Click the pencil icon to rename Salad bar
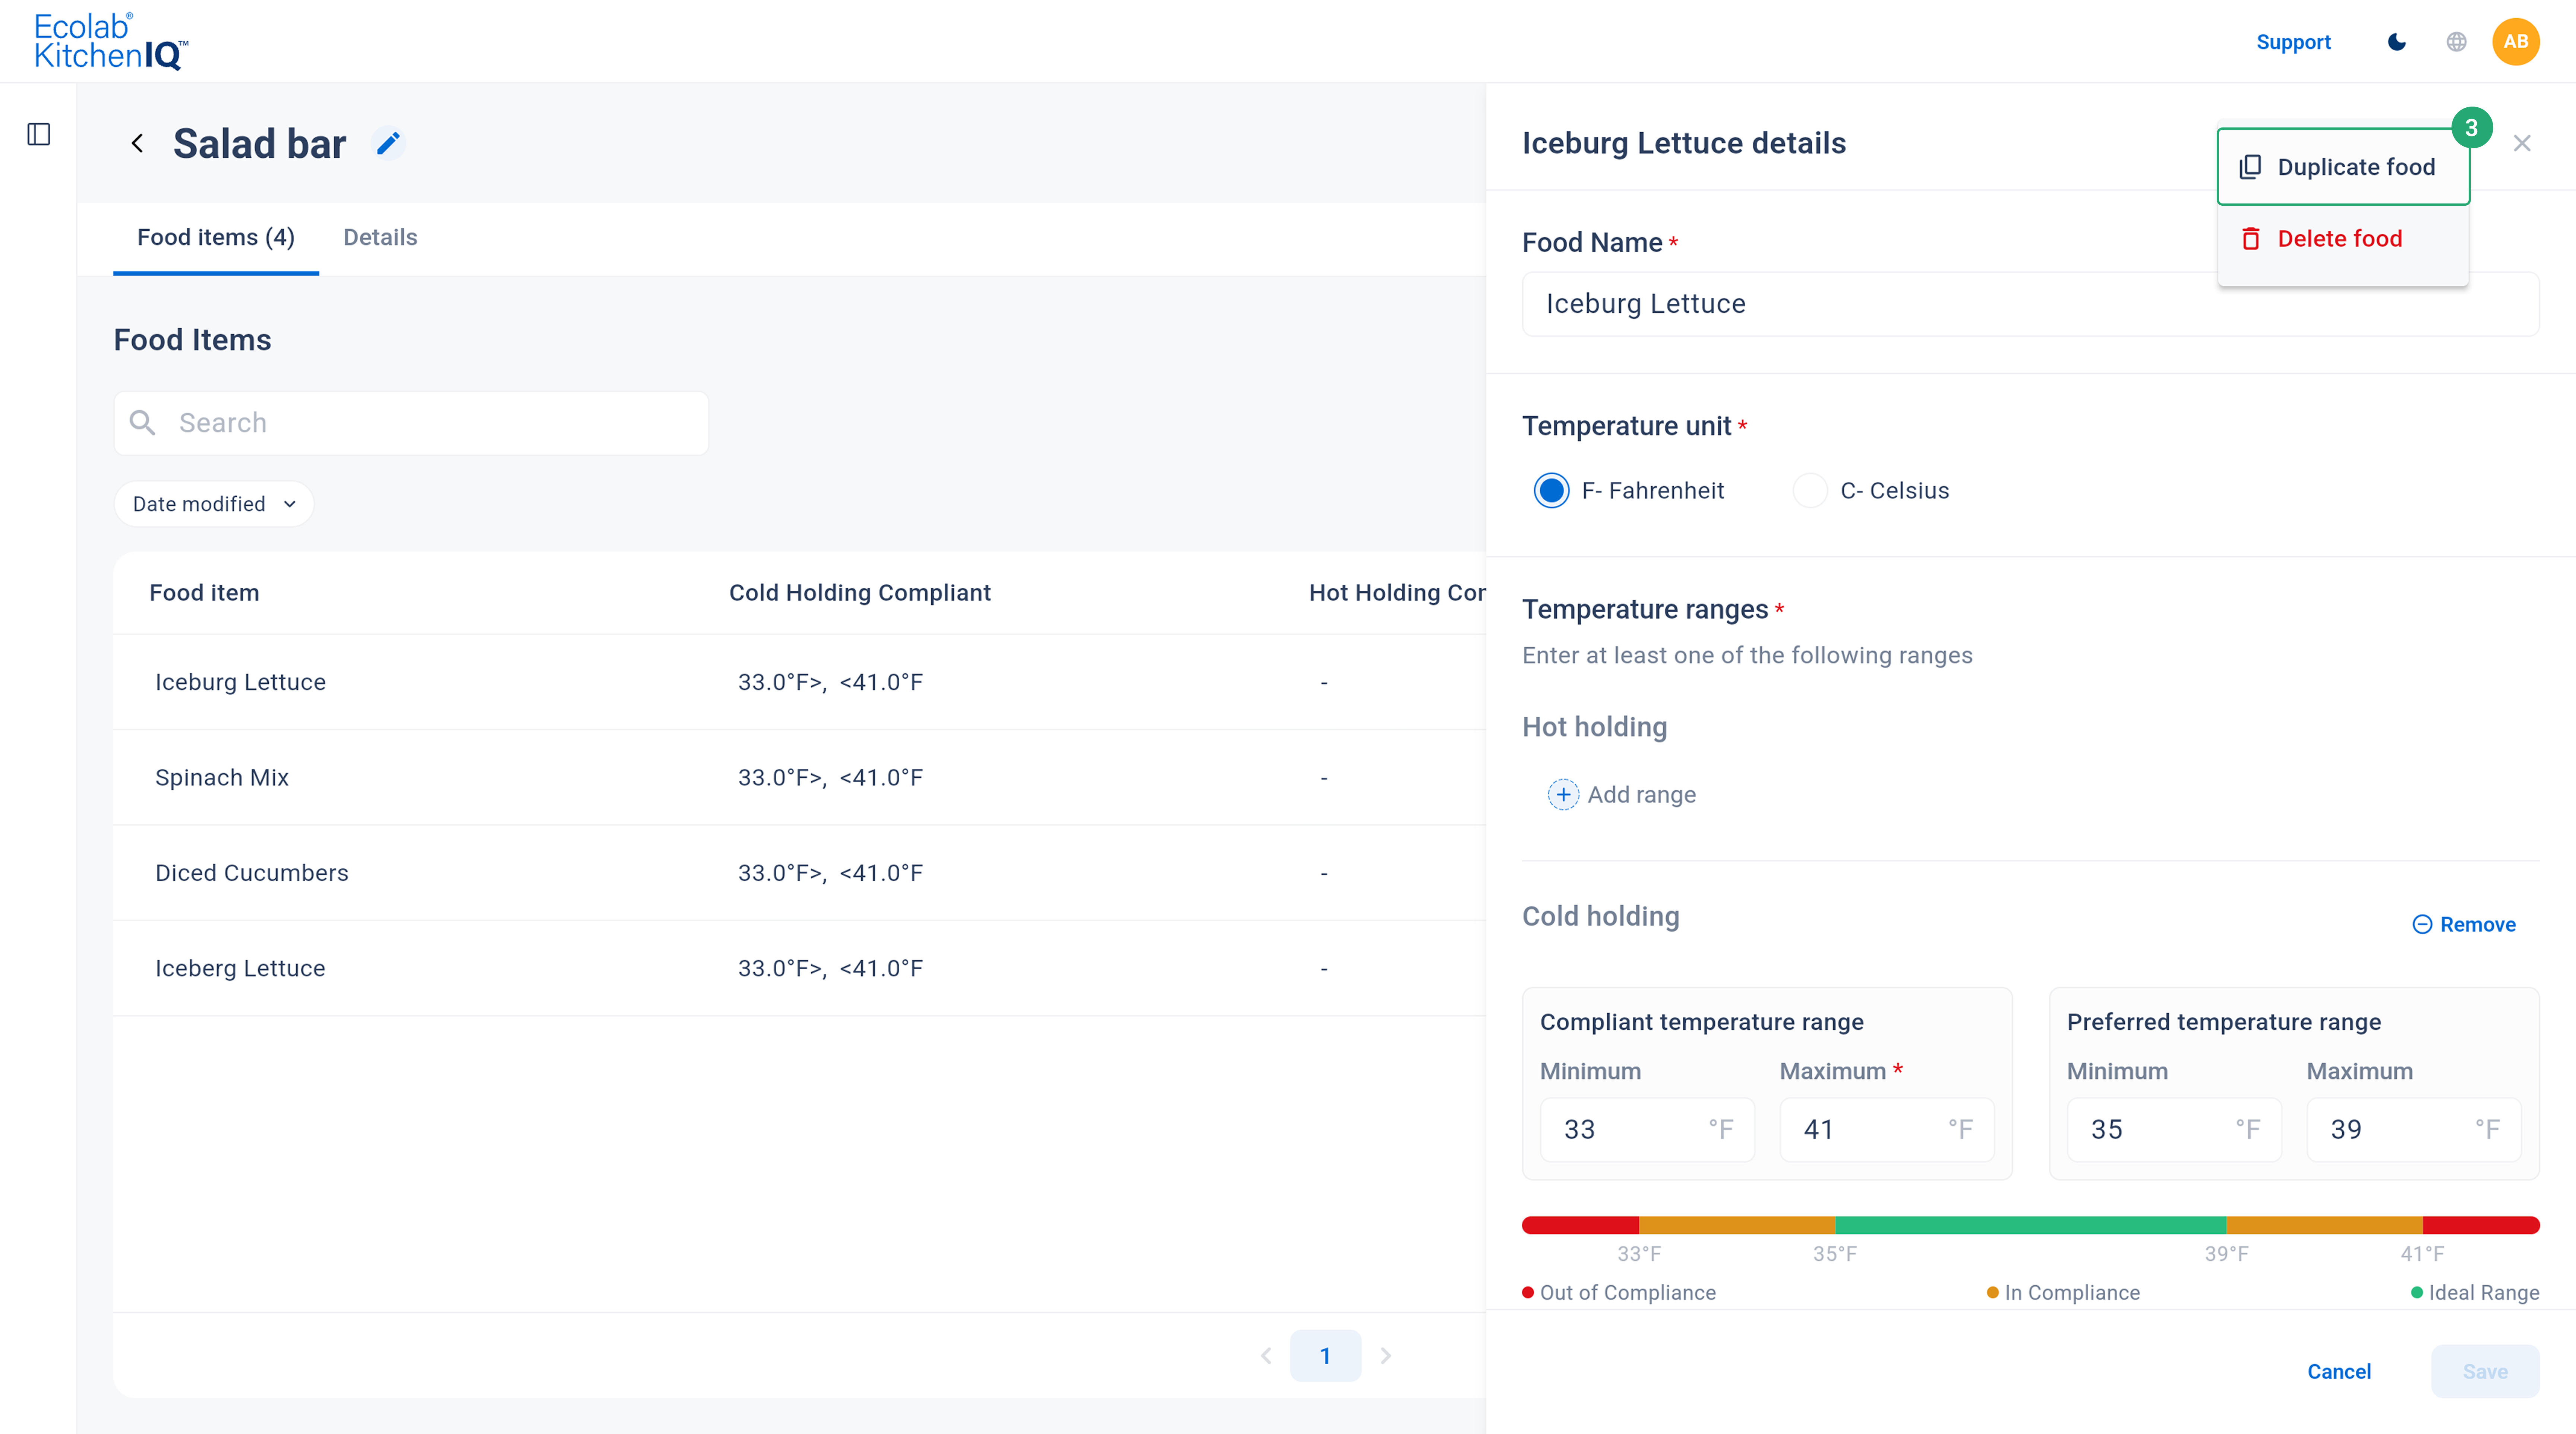2576x1434 pixels. pos(388,144)
